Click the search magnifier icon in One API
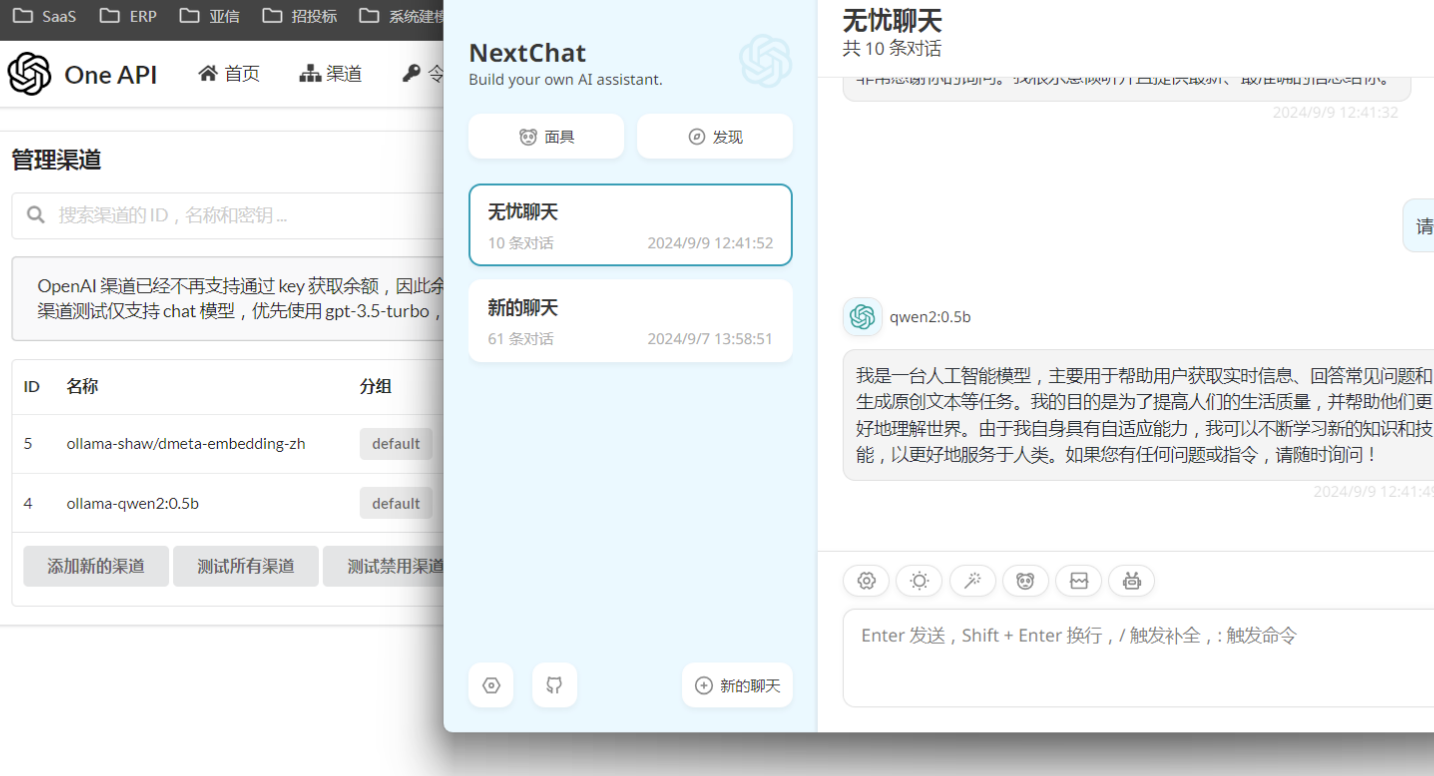The width and height of the screenshot is (1434, 776). pyautogui.click(x=36, y=215)
